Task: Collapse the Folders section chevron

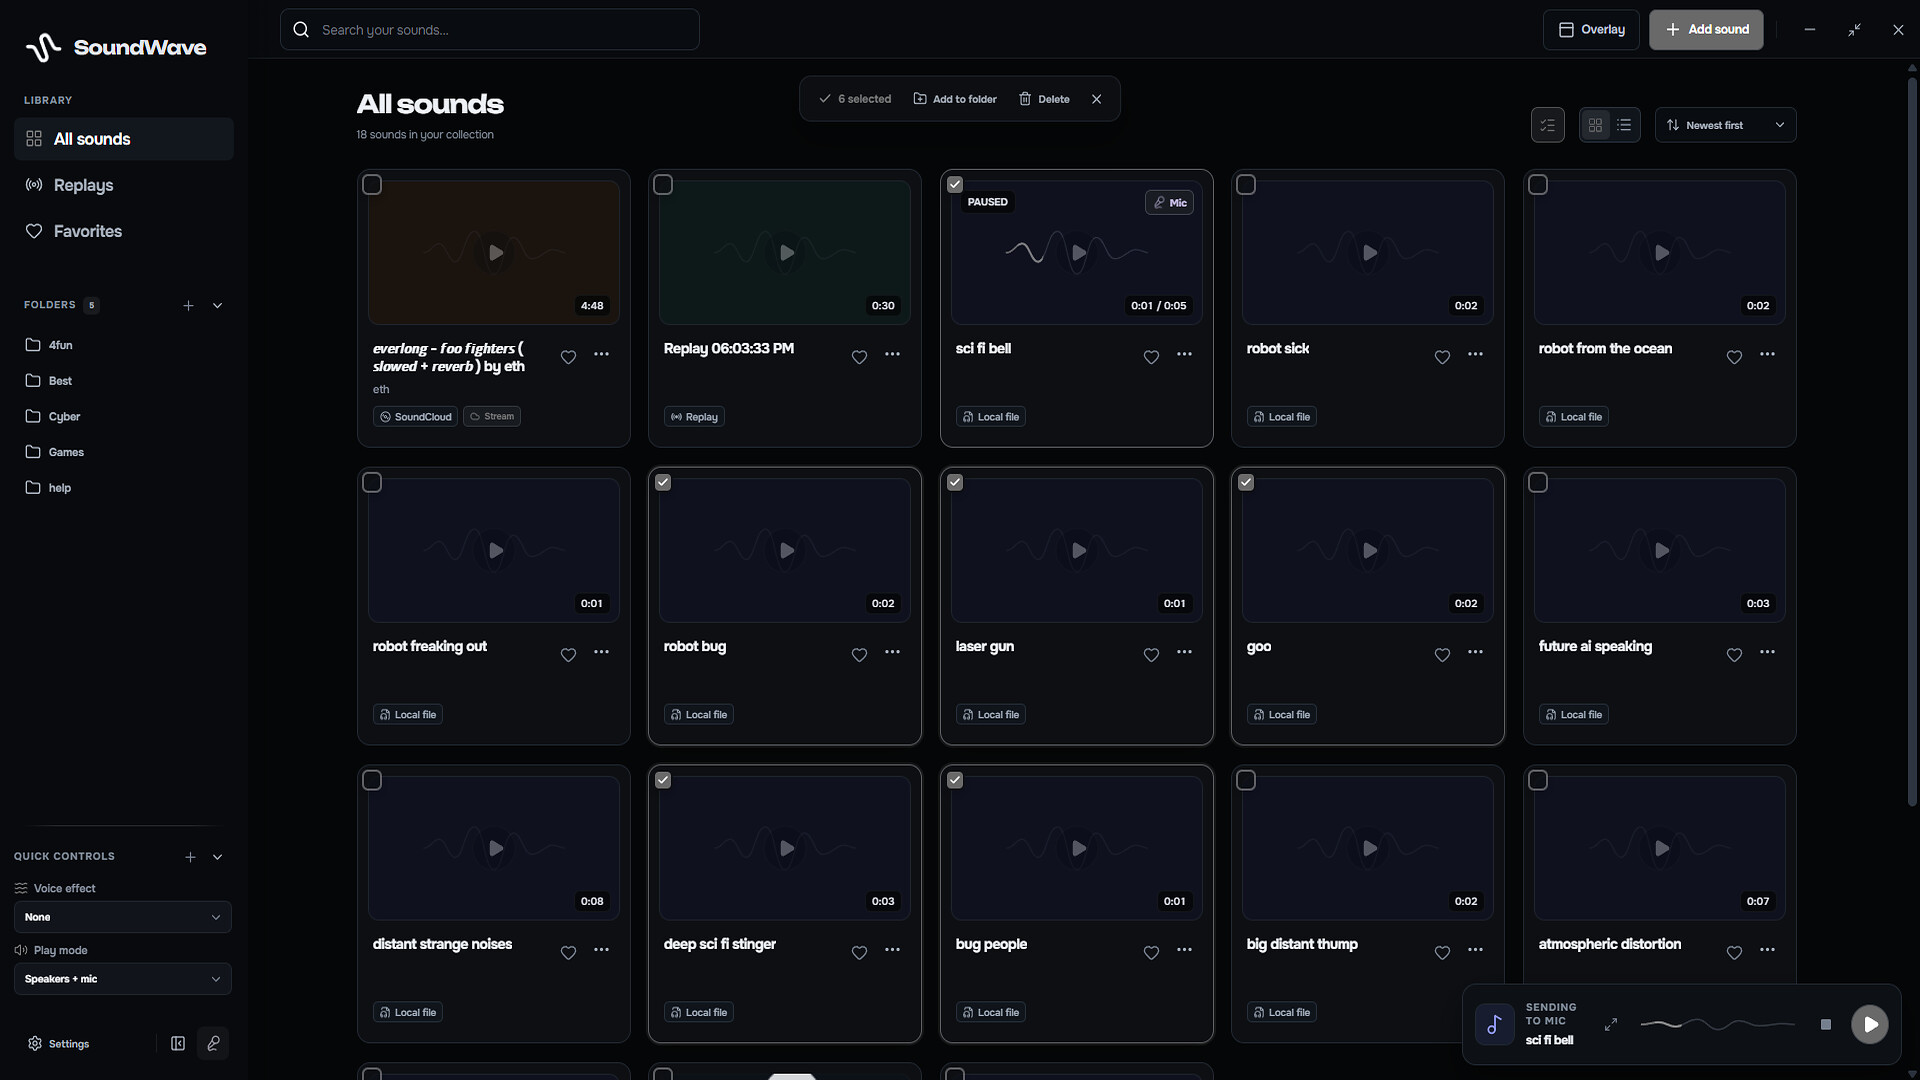Action: (217, 306)
